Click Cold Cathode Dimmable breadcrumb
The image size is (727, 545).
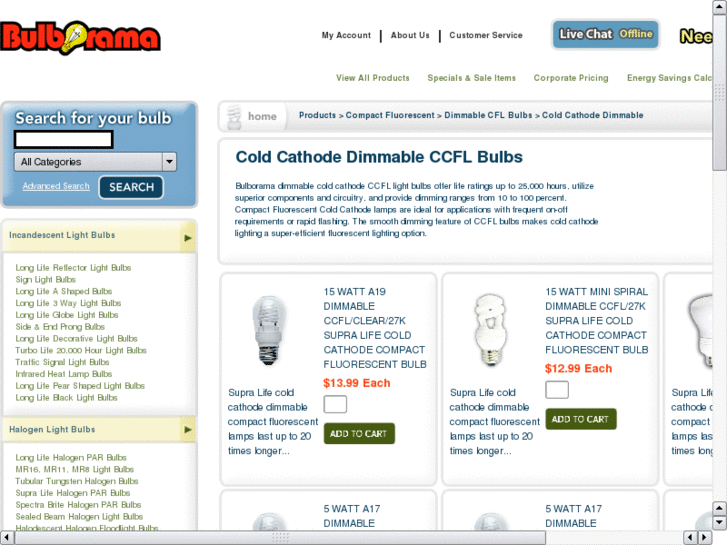coord(593,115)
